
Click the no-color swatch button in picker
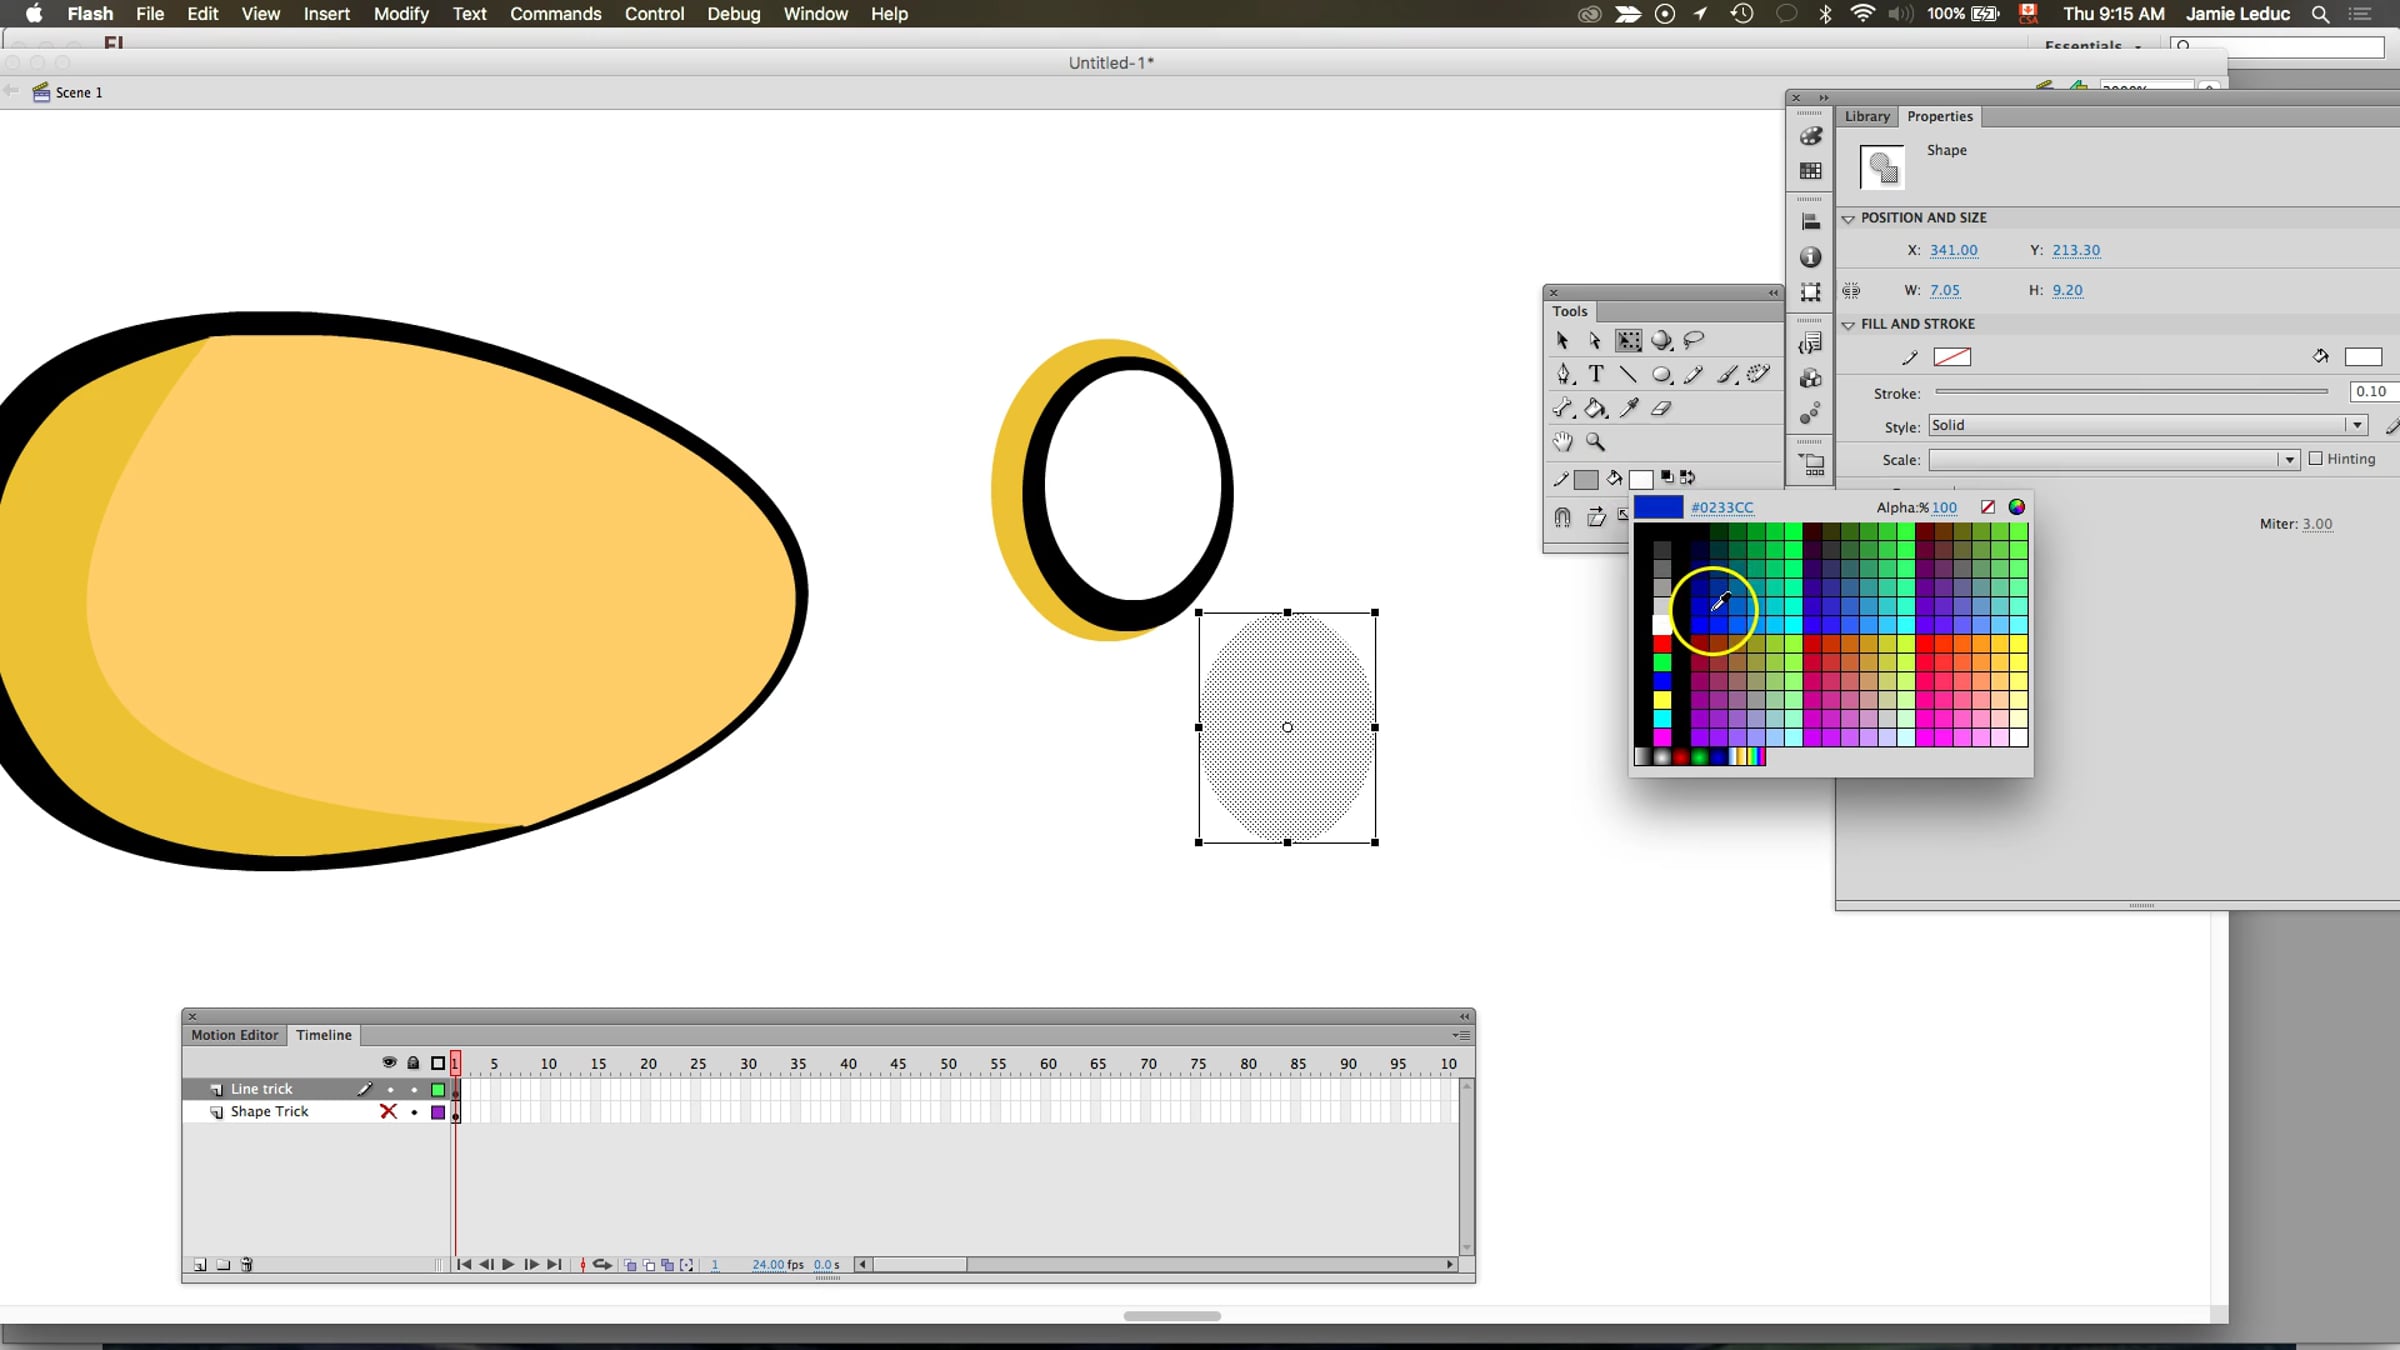point(1988,507)
